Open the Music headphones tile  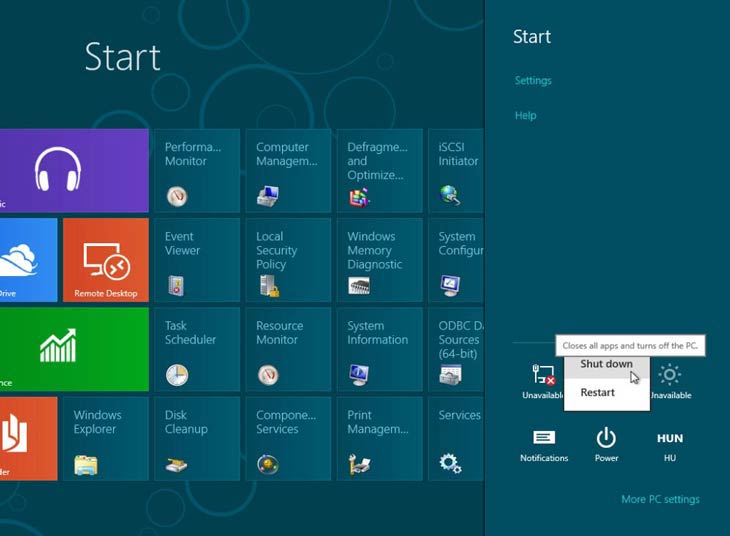pos(74,170)
